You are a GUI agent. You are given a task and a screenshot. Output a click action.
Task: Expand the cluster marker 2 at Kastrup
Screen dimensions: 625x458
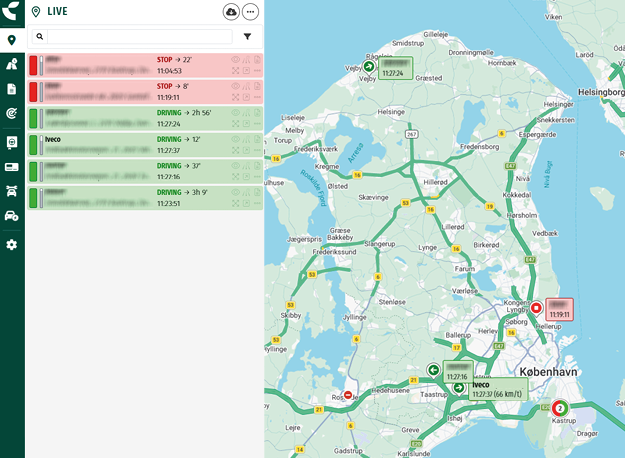point(560,409)
